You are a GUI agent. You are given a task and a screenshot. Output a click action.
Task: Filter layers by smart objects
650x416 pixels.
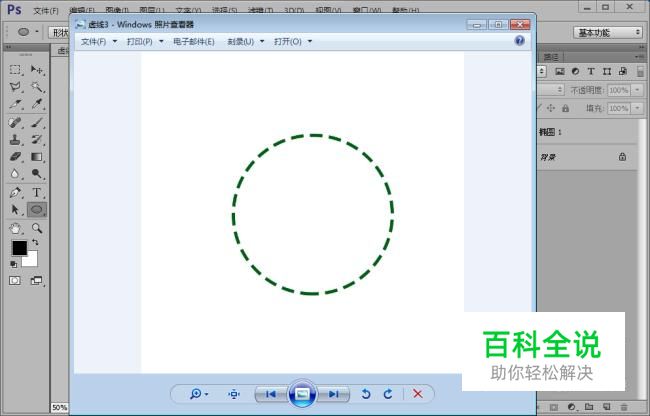pyautogui.click(x=623, y=71)
